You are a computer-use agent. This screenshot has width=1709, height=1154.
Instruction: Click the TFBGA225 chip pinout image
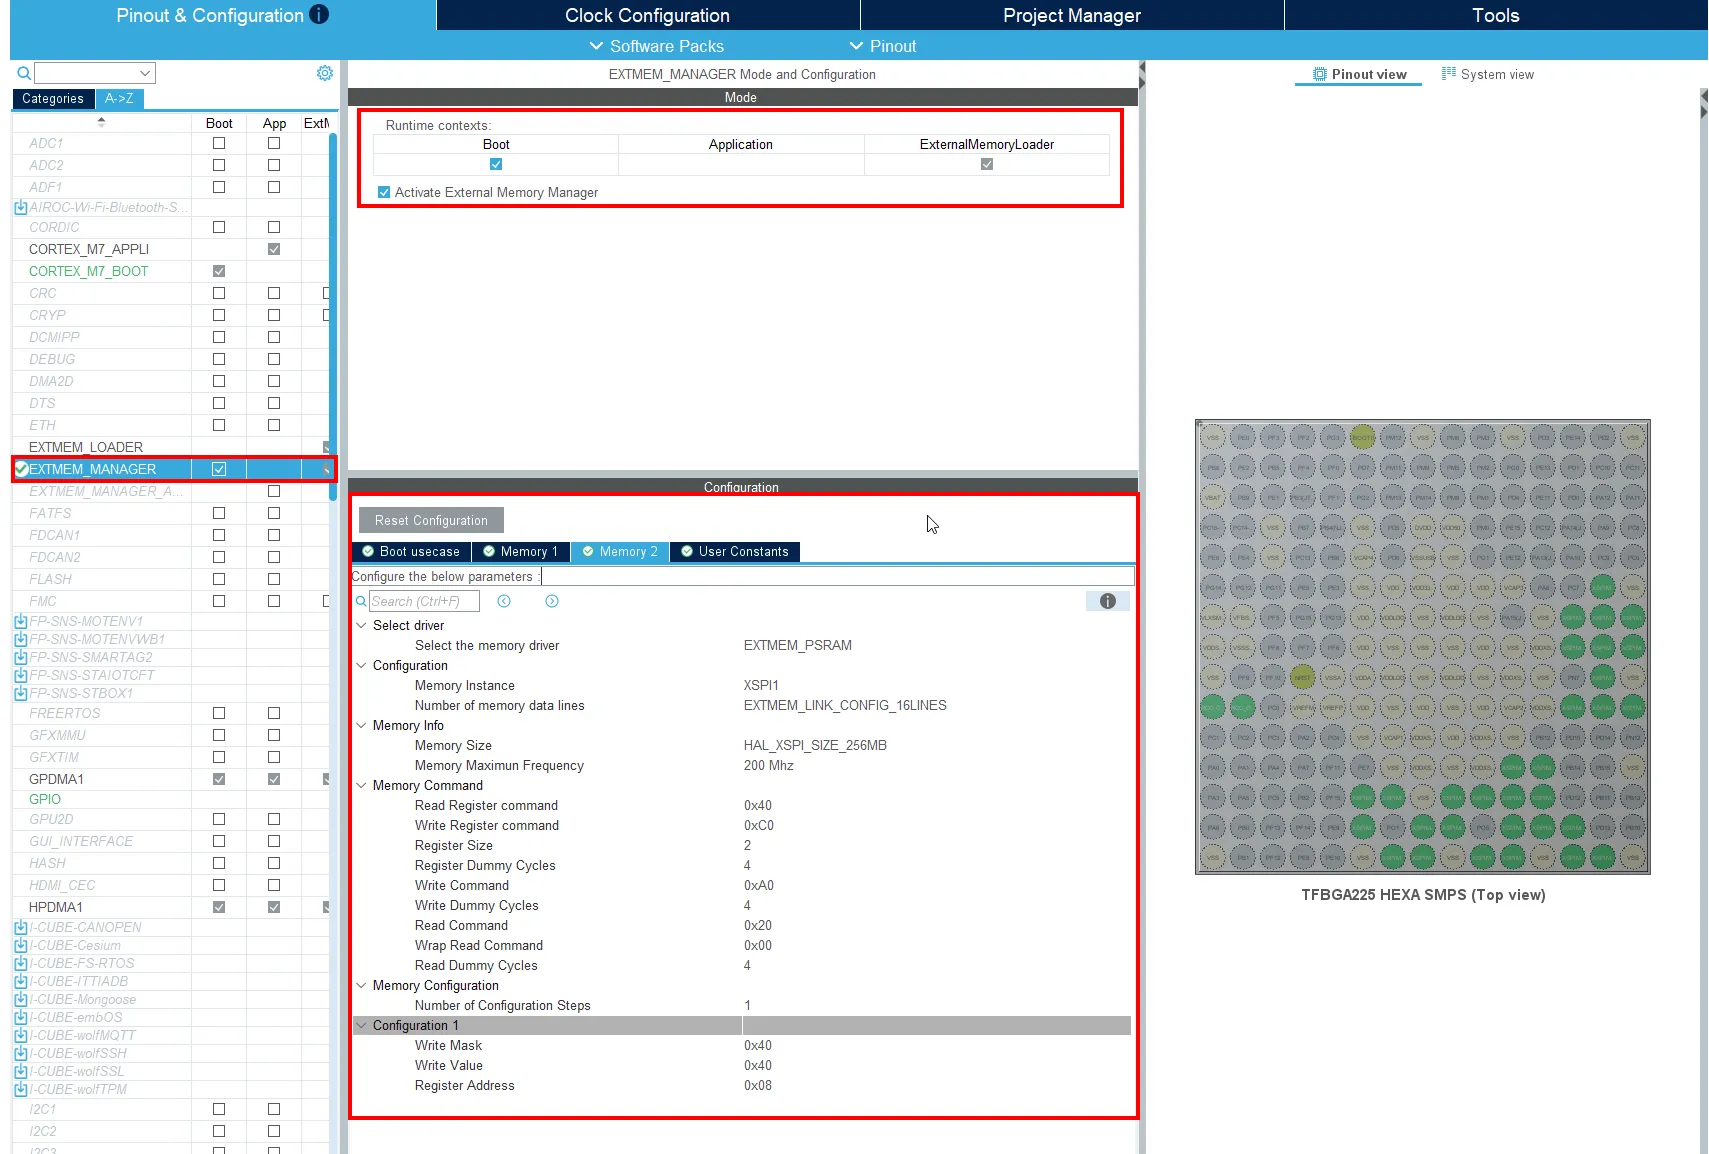click(x=1422, y=647)
